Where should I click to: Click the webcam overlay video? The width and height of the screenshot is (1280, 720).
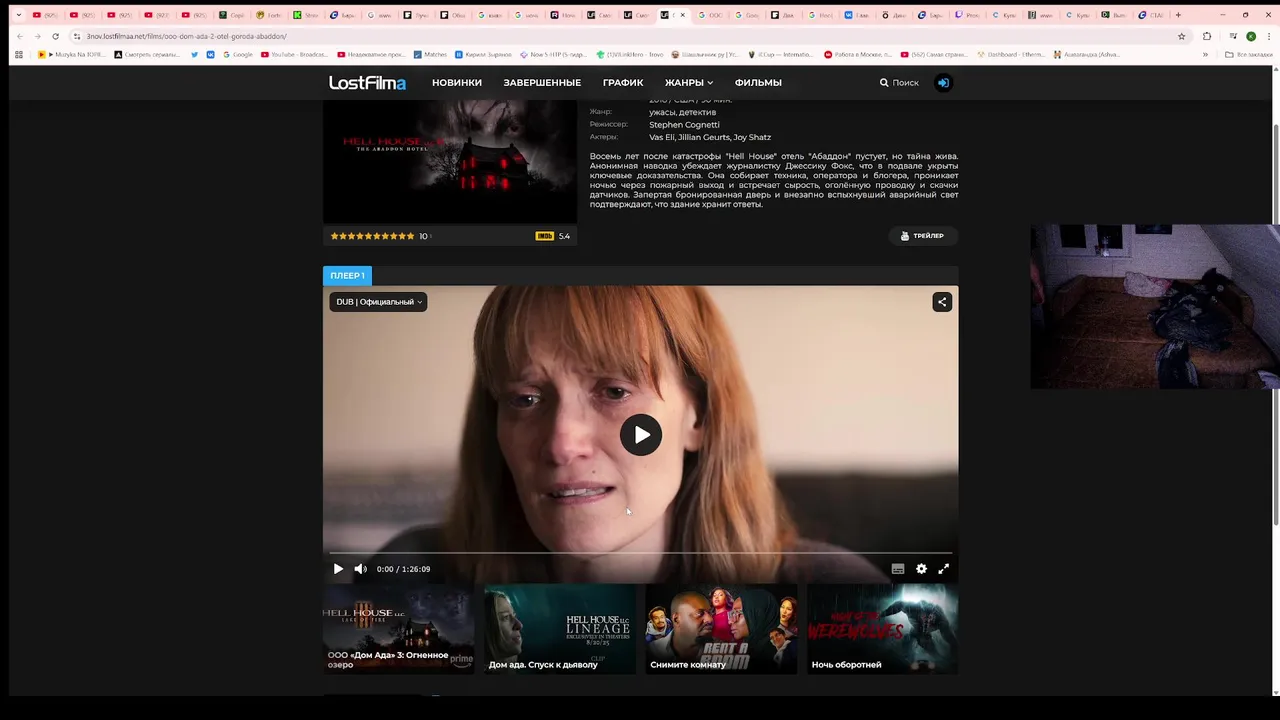1155,306
